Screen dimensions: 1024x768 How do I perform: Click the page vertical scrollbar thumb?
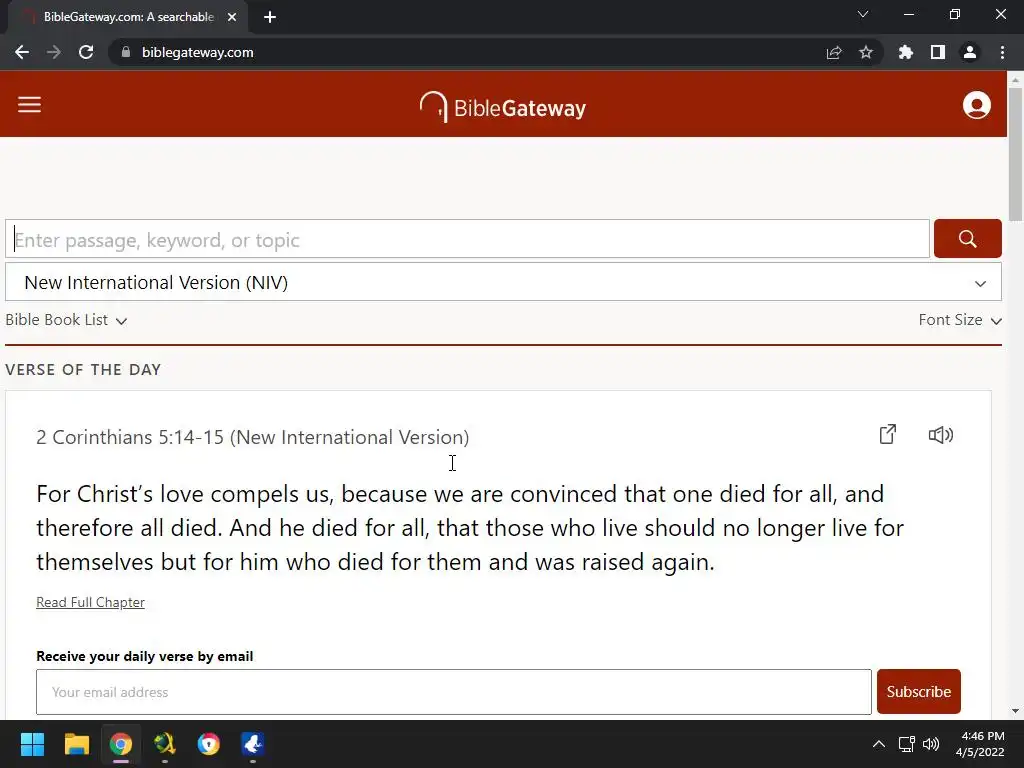coord(1015,154)
